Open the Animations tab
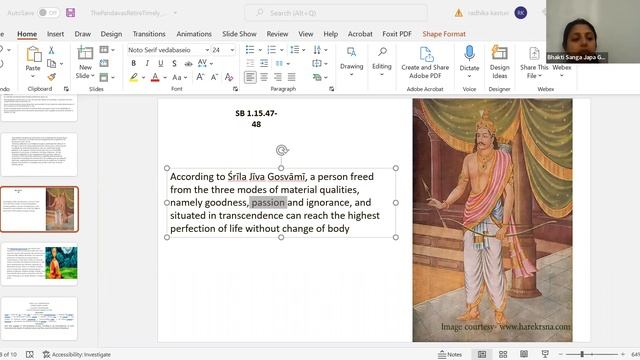The image size is (640, 360). (194, 34)
